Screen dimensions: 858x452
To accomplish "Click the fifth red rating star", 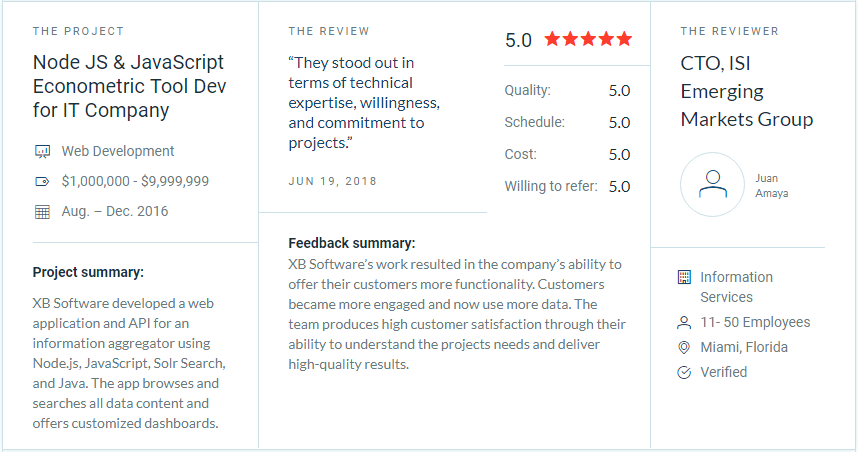I will pyautogui.click(x=624, y=39).
